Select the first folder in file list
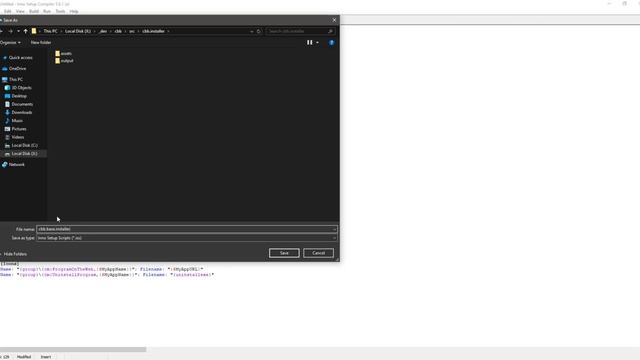640x360 pixels. (x=64, y=53)
